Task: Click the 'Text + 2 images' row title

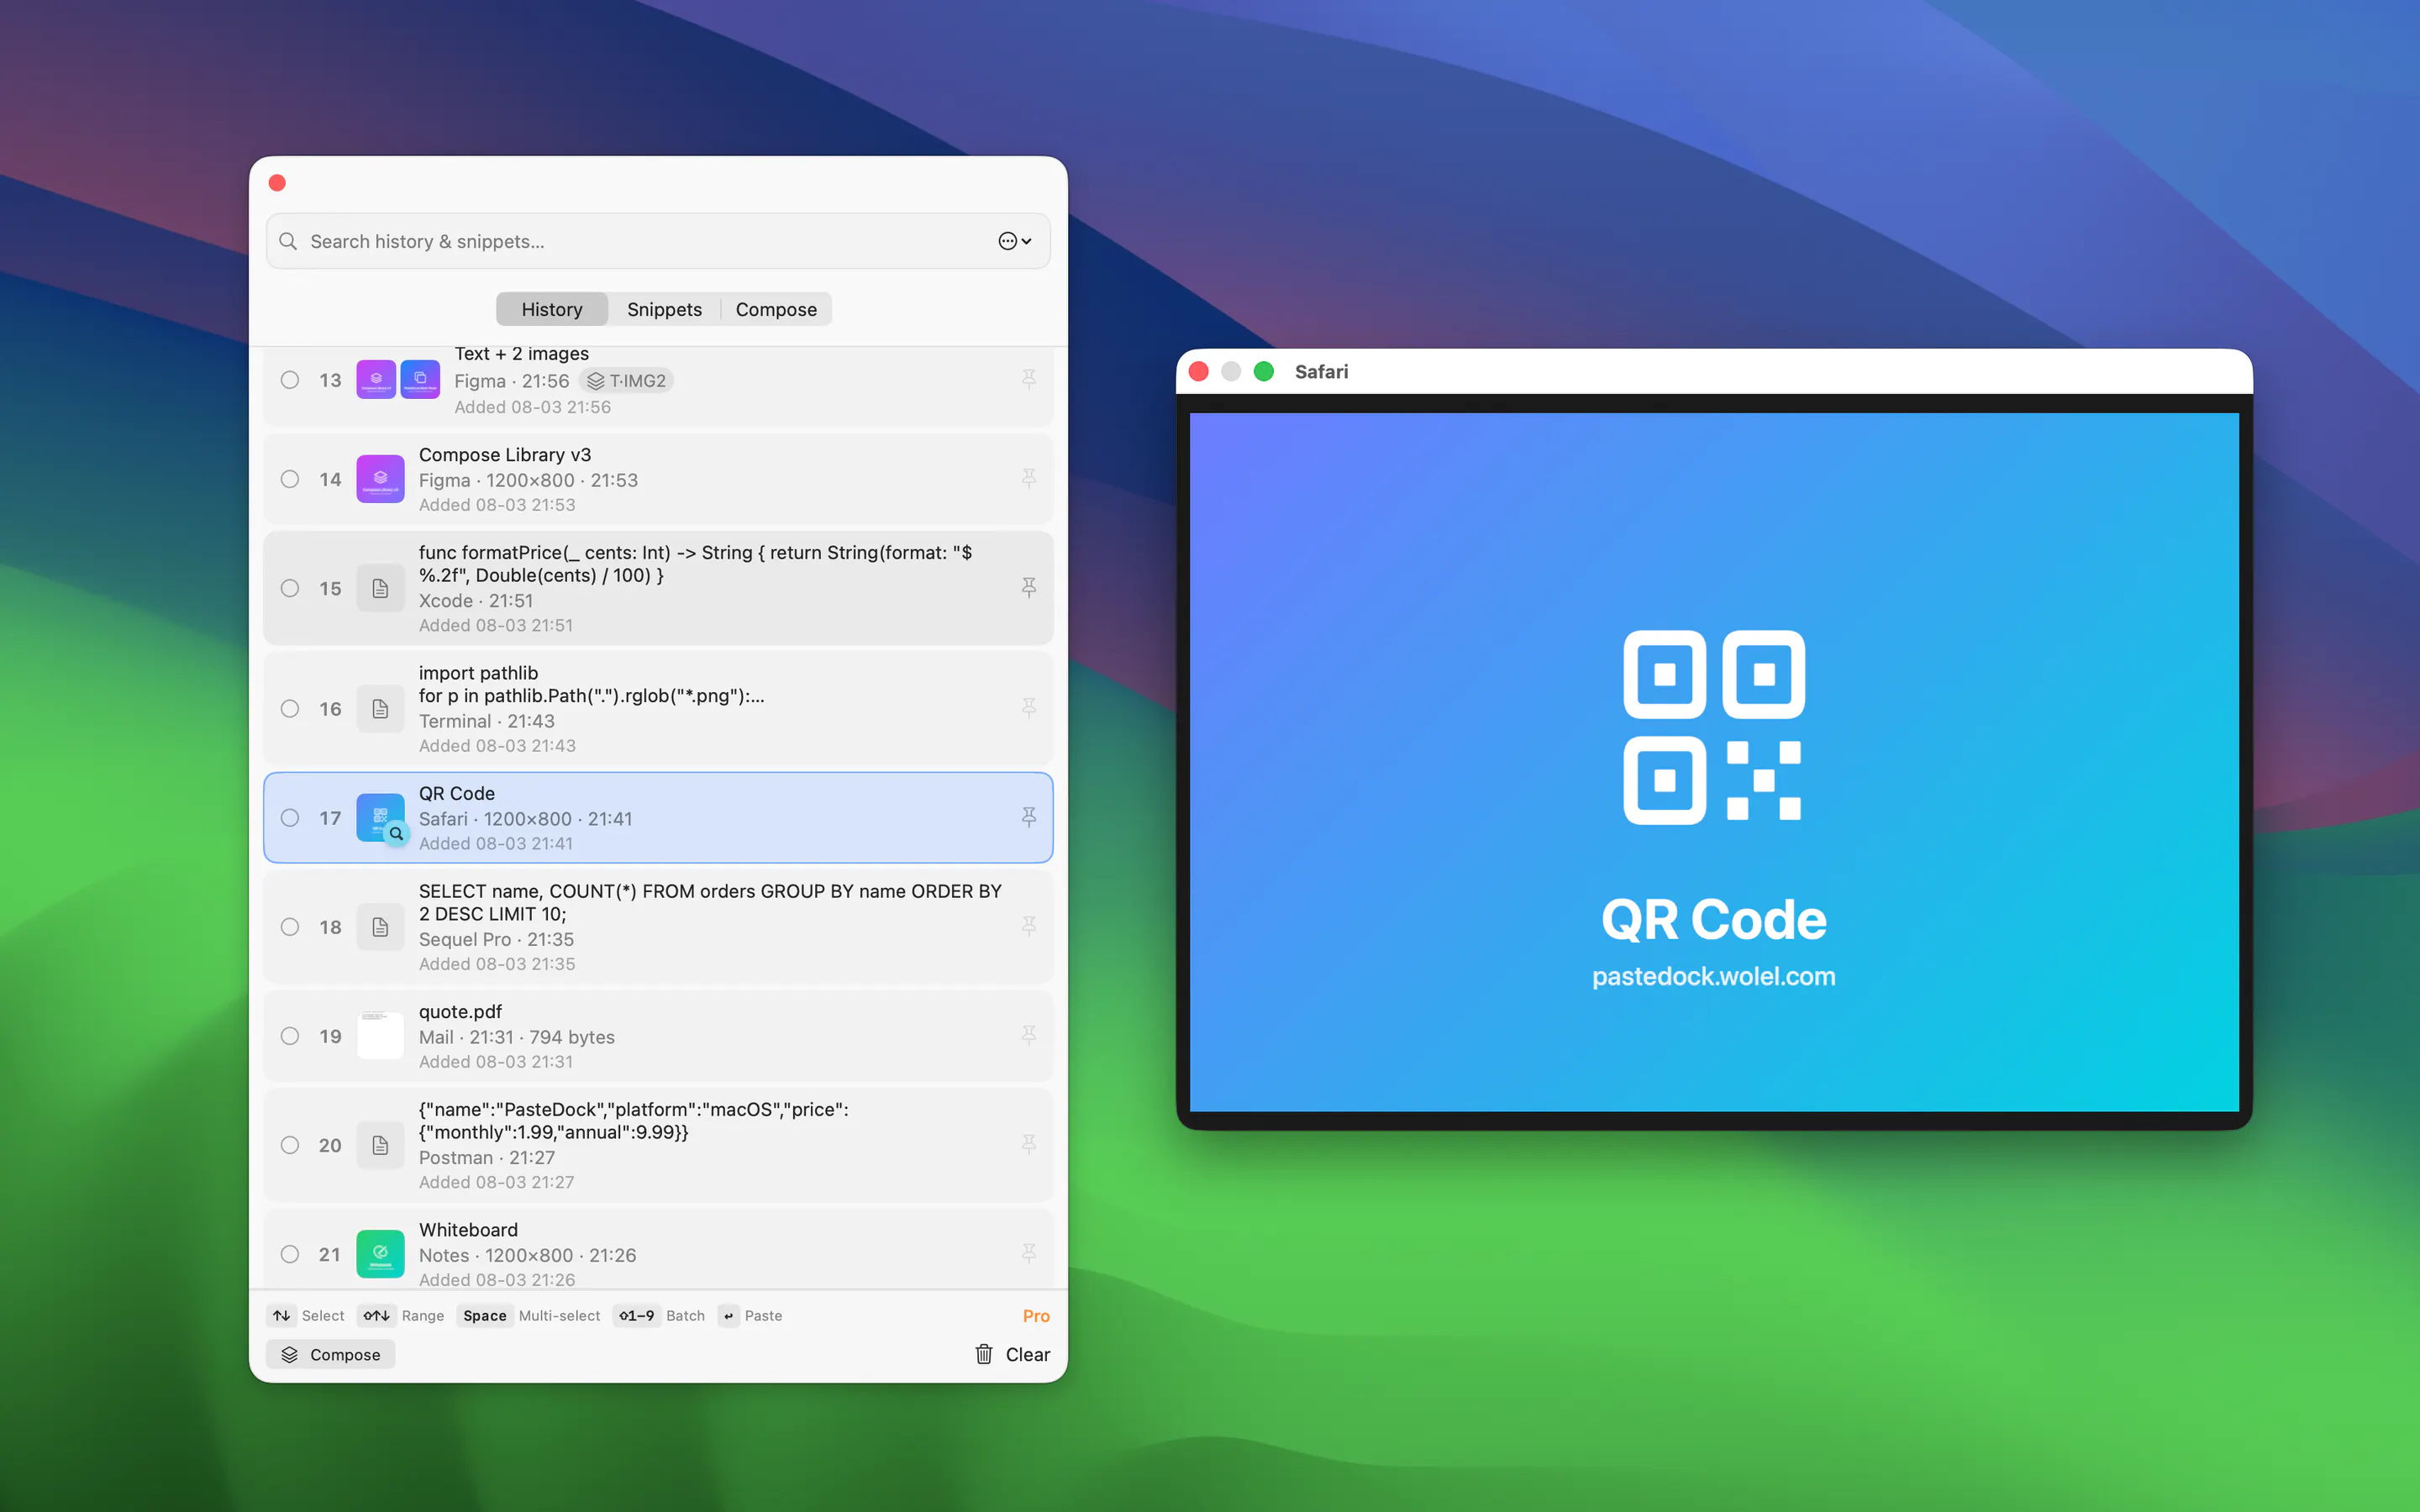Action: (522, 354)
